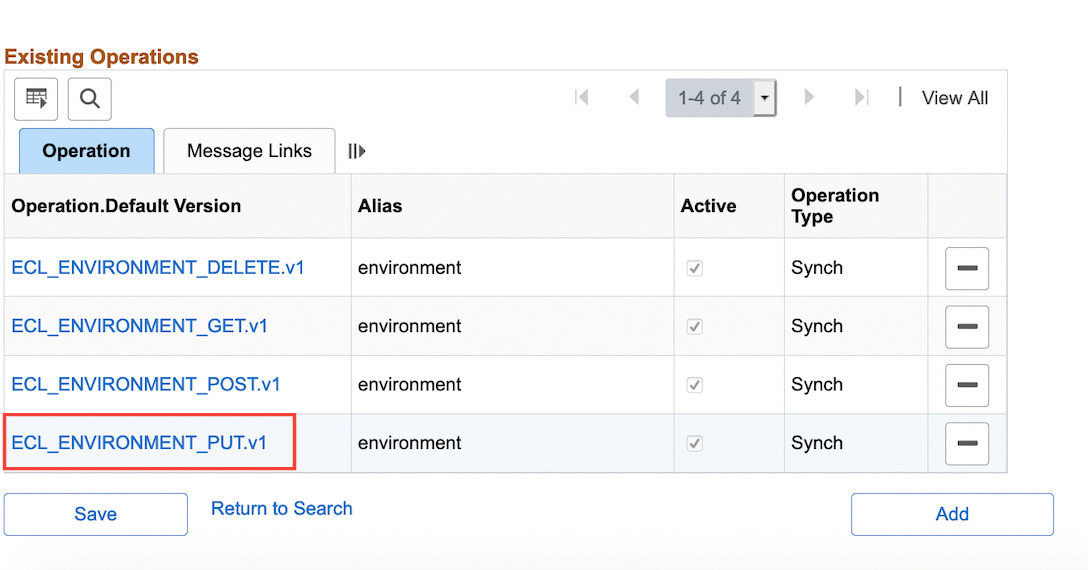The height and width of the screenshot is (570, 1088).
Task: Remove the ECL_ENVIRONMENT_GET.v1 row with minus button
Action: (967, 326)
